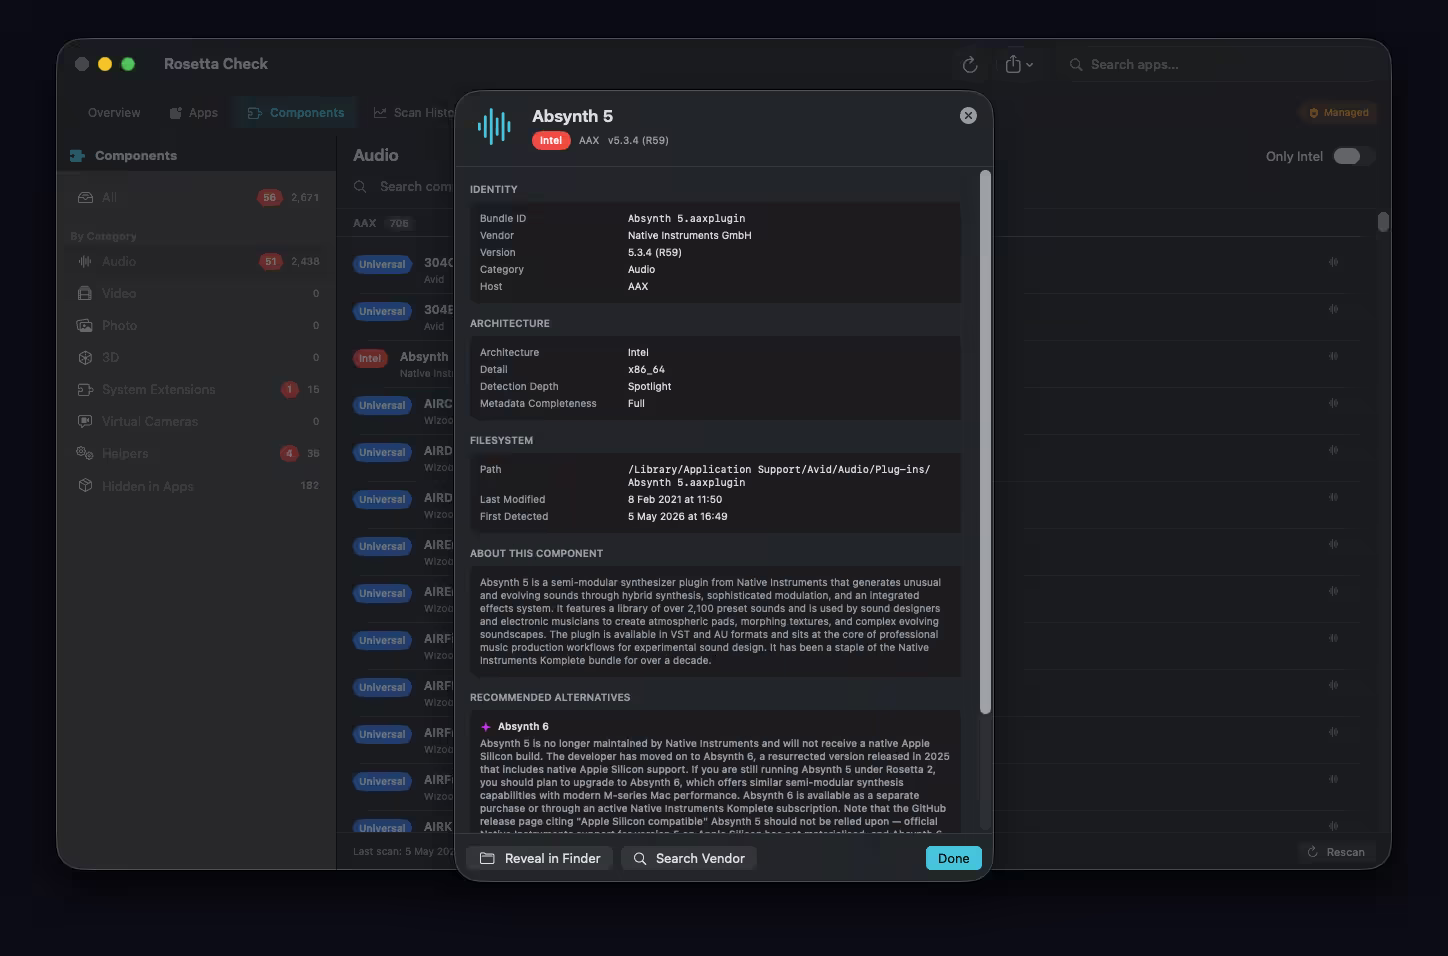Click the magnifier icon on Search Vendor
Image resolution: width=1448 pixels, height=956 pixels.
(x=640, y=859)
